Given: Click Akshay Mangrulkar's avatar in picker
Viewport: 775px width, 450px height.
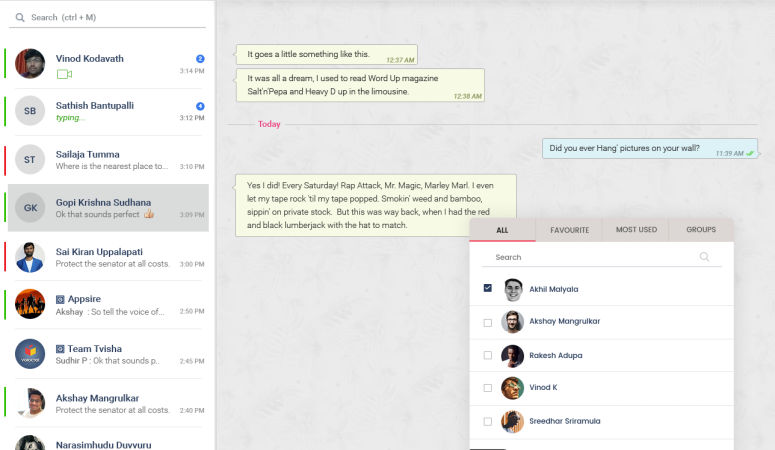Looking at the screenshot, I should (x=513, y=322).
